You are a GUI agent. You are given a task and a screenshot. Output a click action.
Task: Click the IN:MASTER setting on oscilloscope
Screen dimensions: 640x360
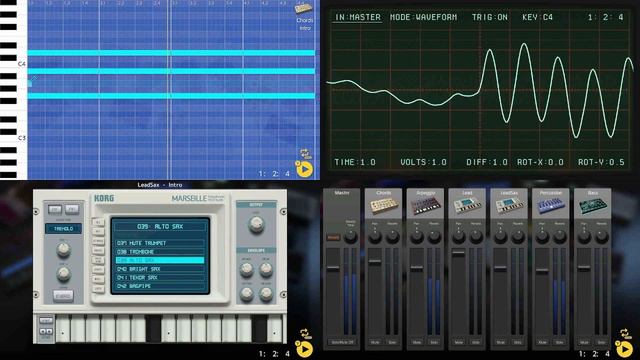click(358, 17)
